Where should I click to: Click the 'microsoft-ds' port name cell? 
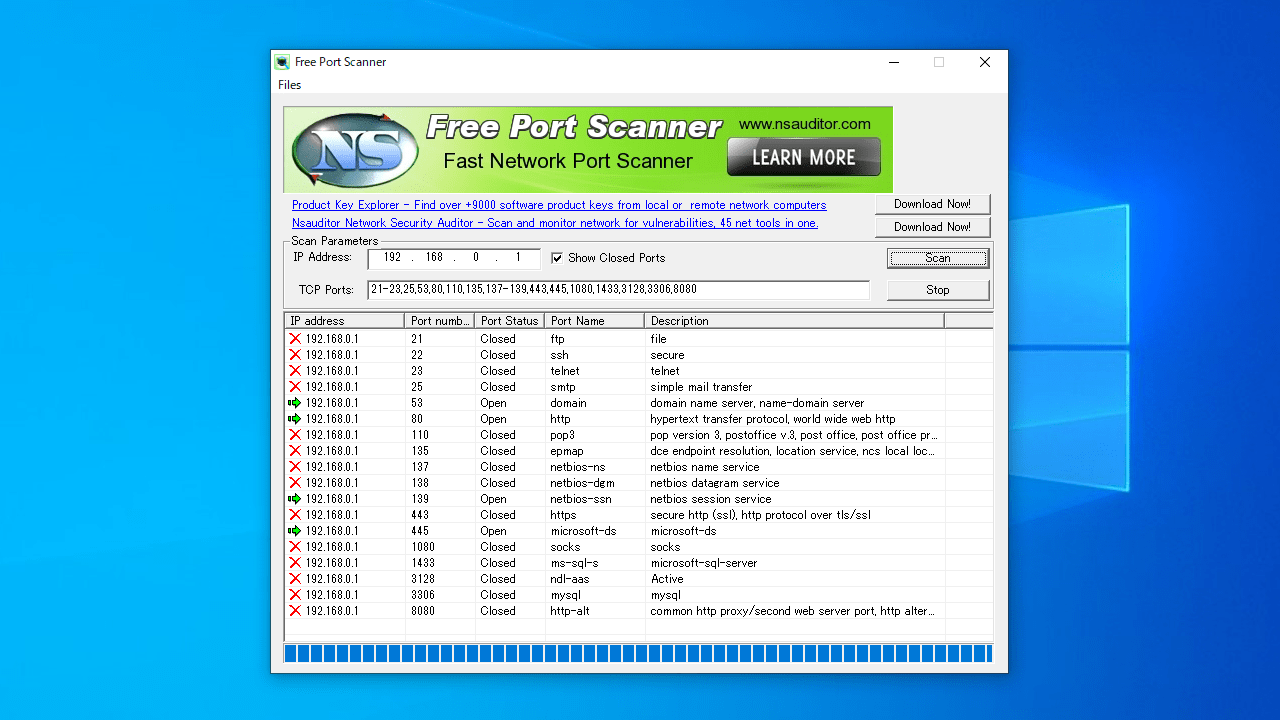pyautogui.click(x=583, y=531)
